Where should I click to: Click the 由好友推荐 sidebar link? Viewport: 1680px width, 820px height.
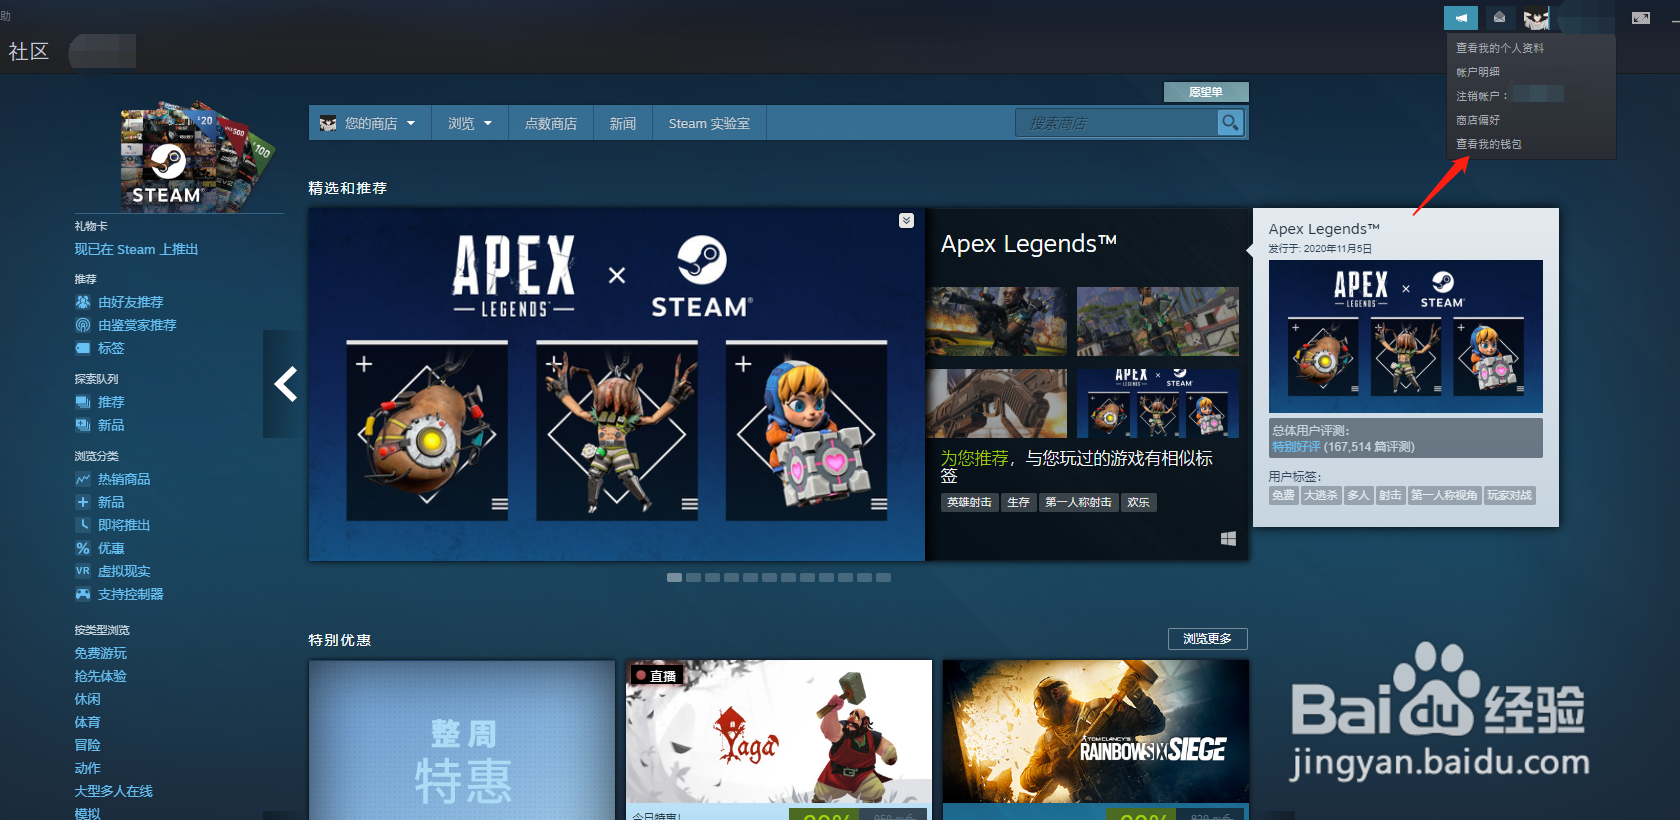click(130, 302)
